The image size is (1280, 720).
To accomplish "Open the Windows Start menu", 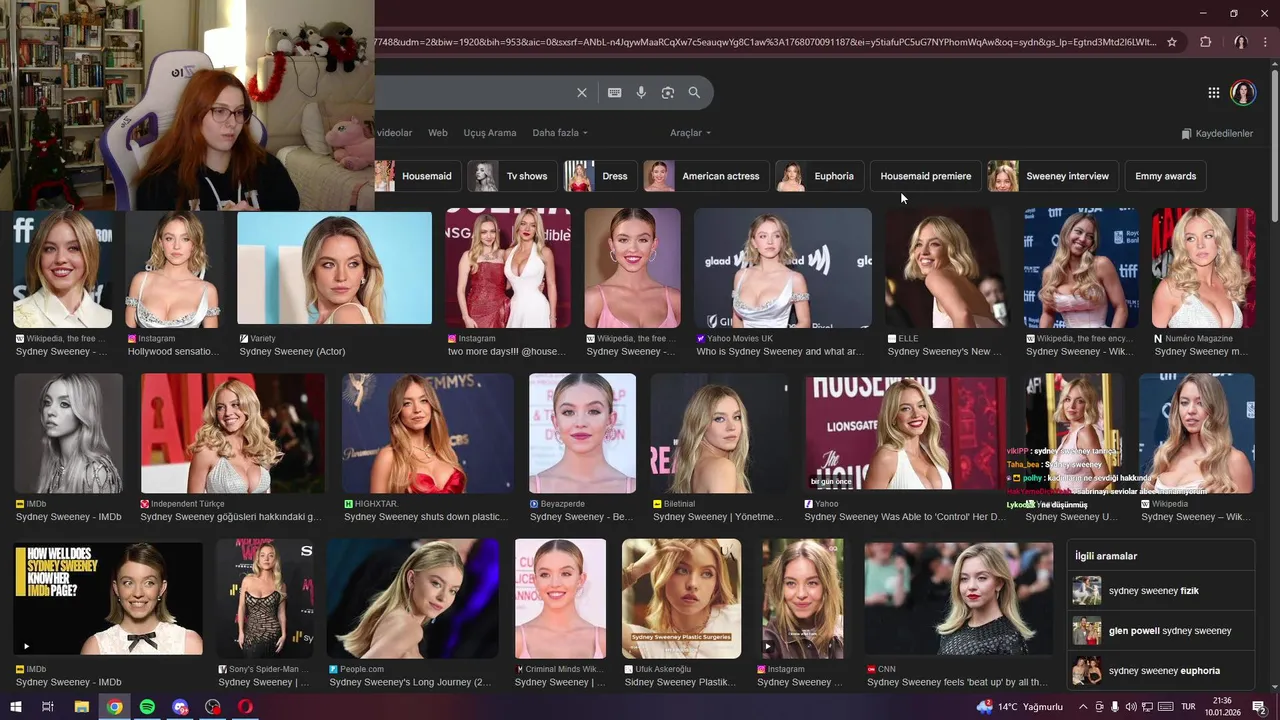I will pyautogui.click(x=15, y=707).
